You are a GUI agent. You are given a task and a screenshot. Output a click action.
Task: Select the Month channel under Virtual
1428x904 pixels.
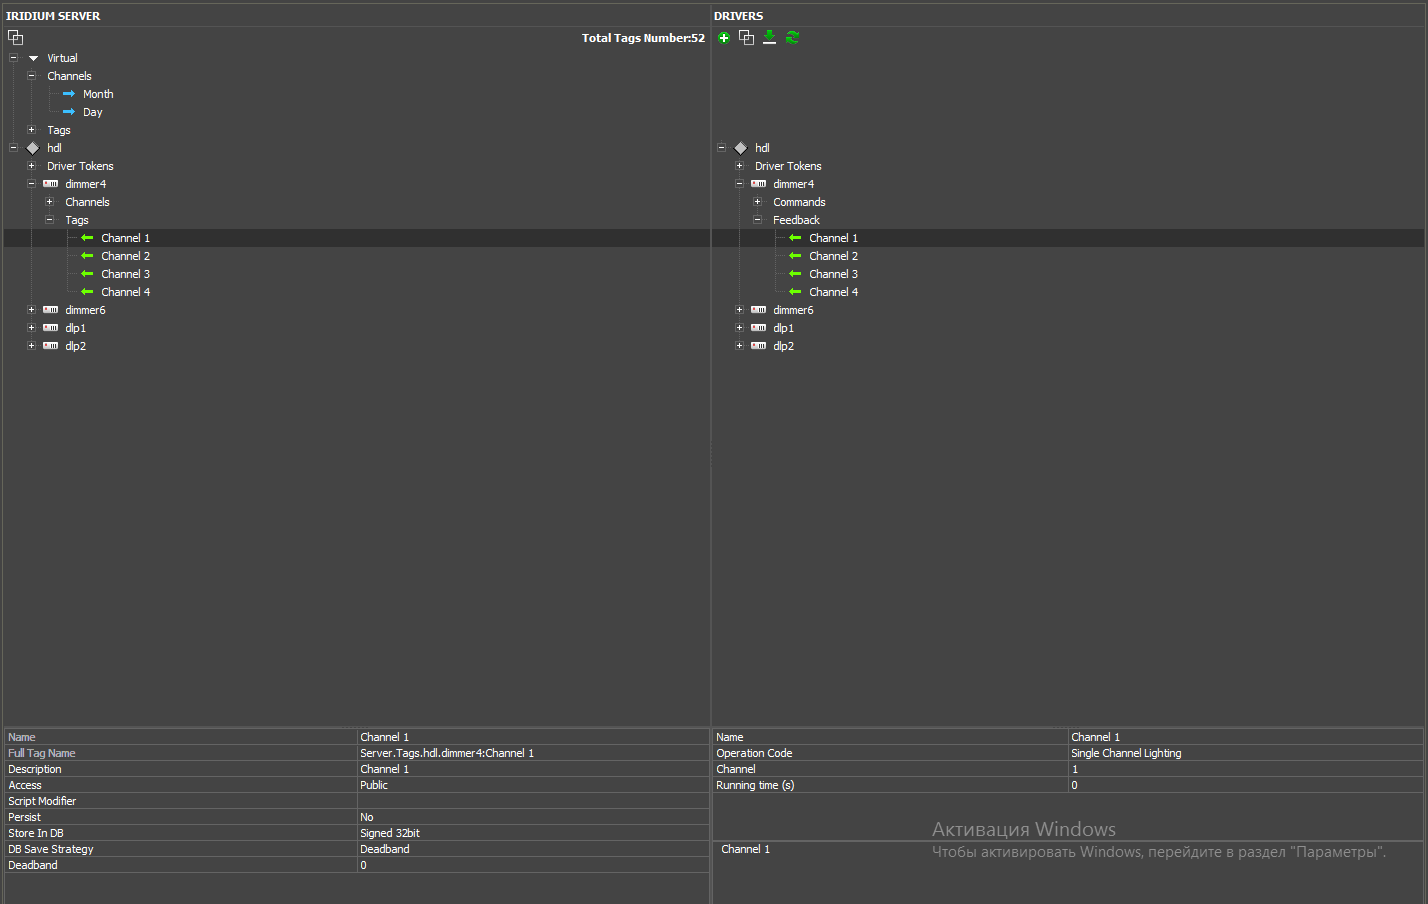[98, 94]
